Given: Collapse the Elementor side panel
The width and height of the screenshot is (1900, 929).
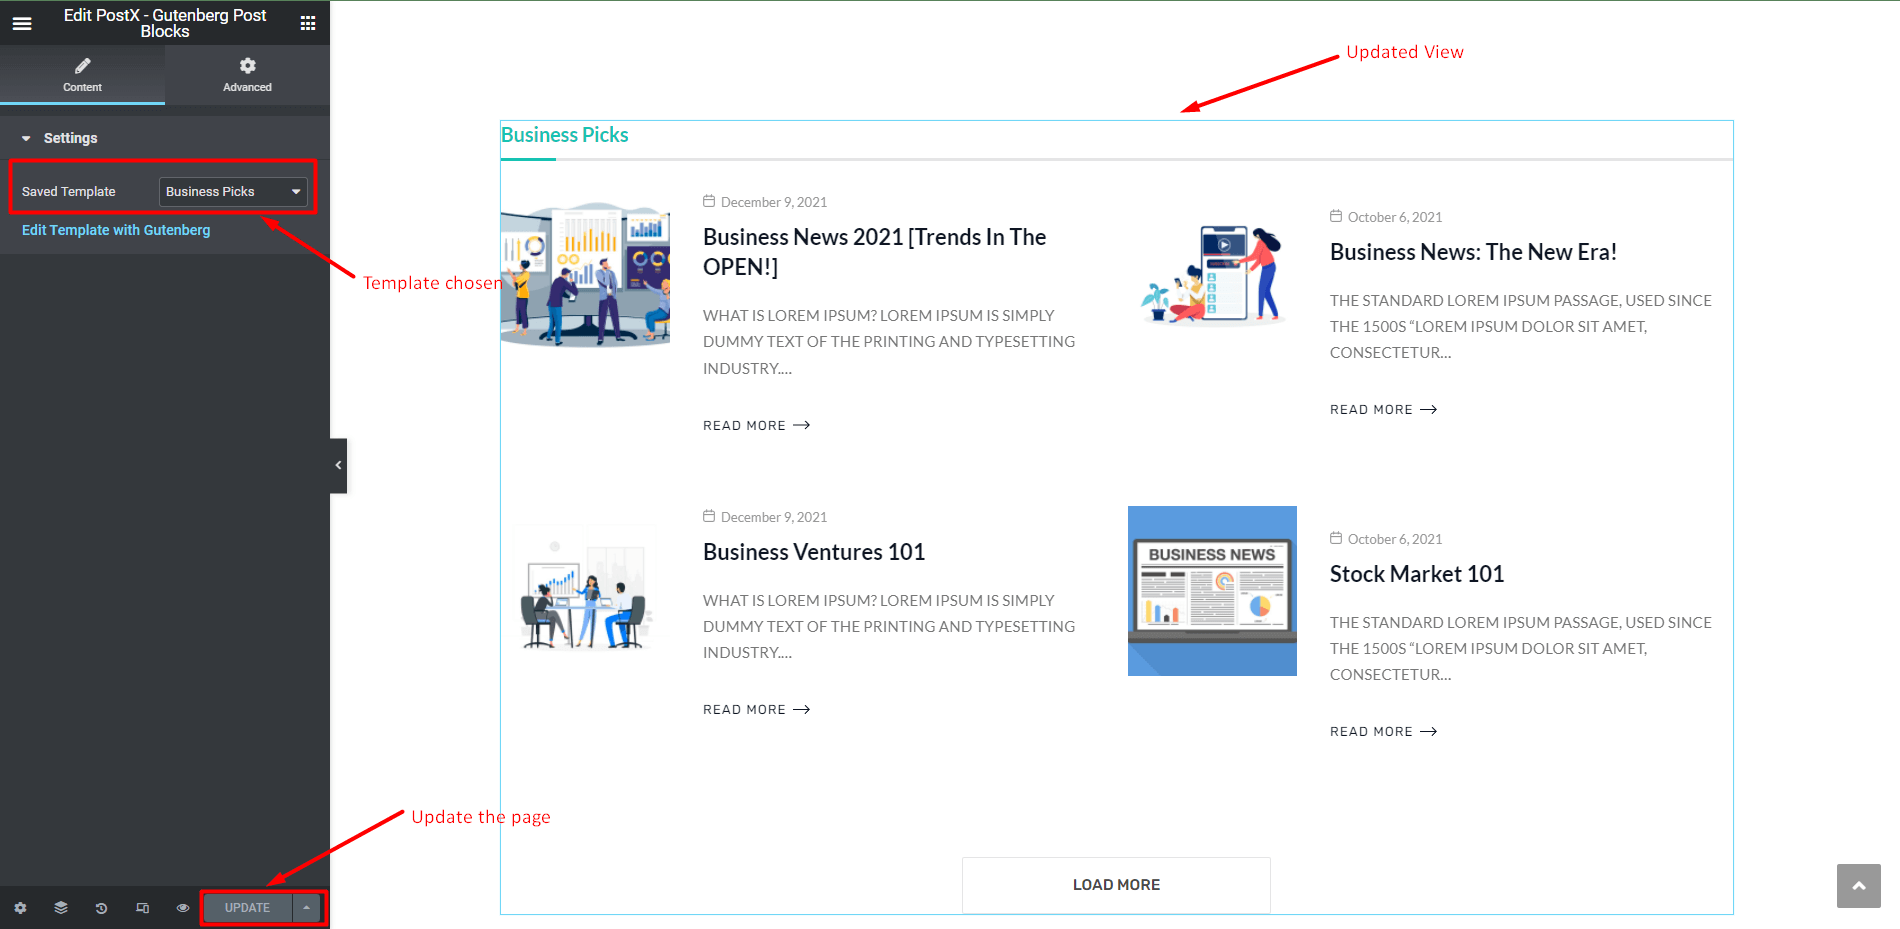Looking at the screenshot, I should click(338, 465).
